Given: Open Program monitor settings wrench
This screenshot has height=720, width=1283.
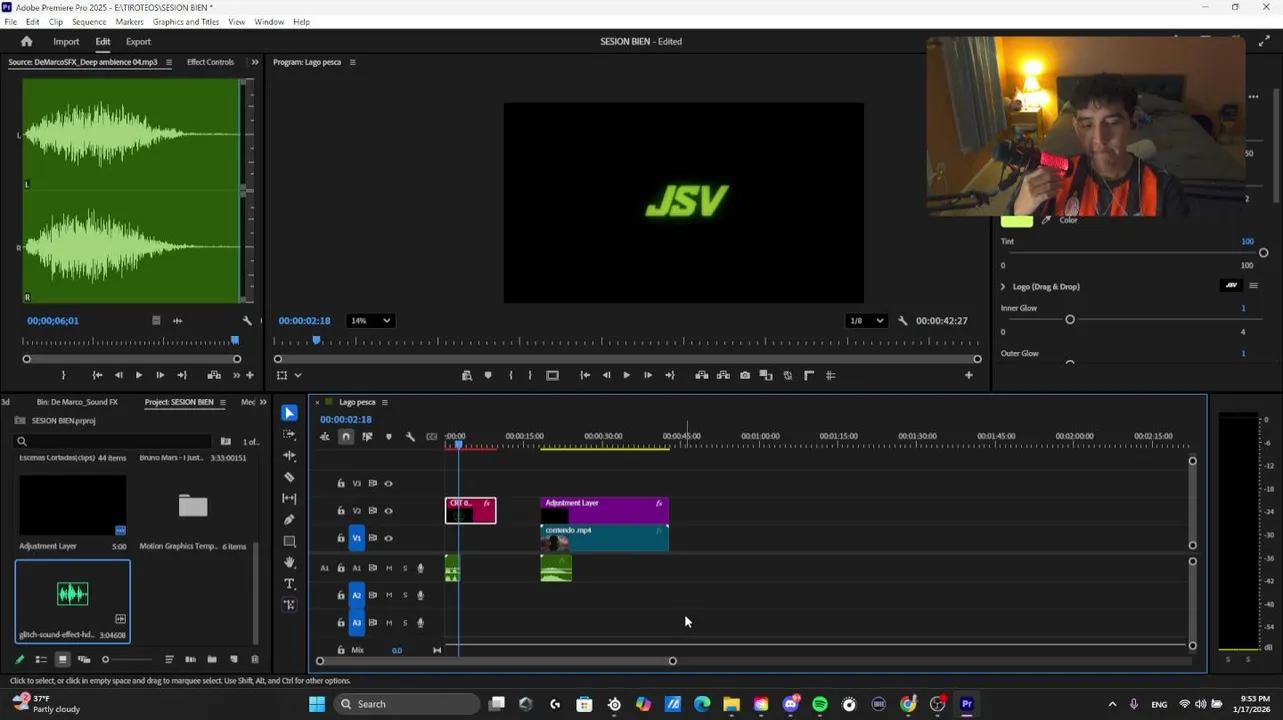Looking at the screenshot, I should pyautogui.click(x=903, y=321).
